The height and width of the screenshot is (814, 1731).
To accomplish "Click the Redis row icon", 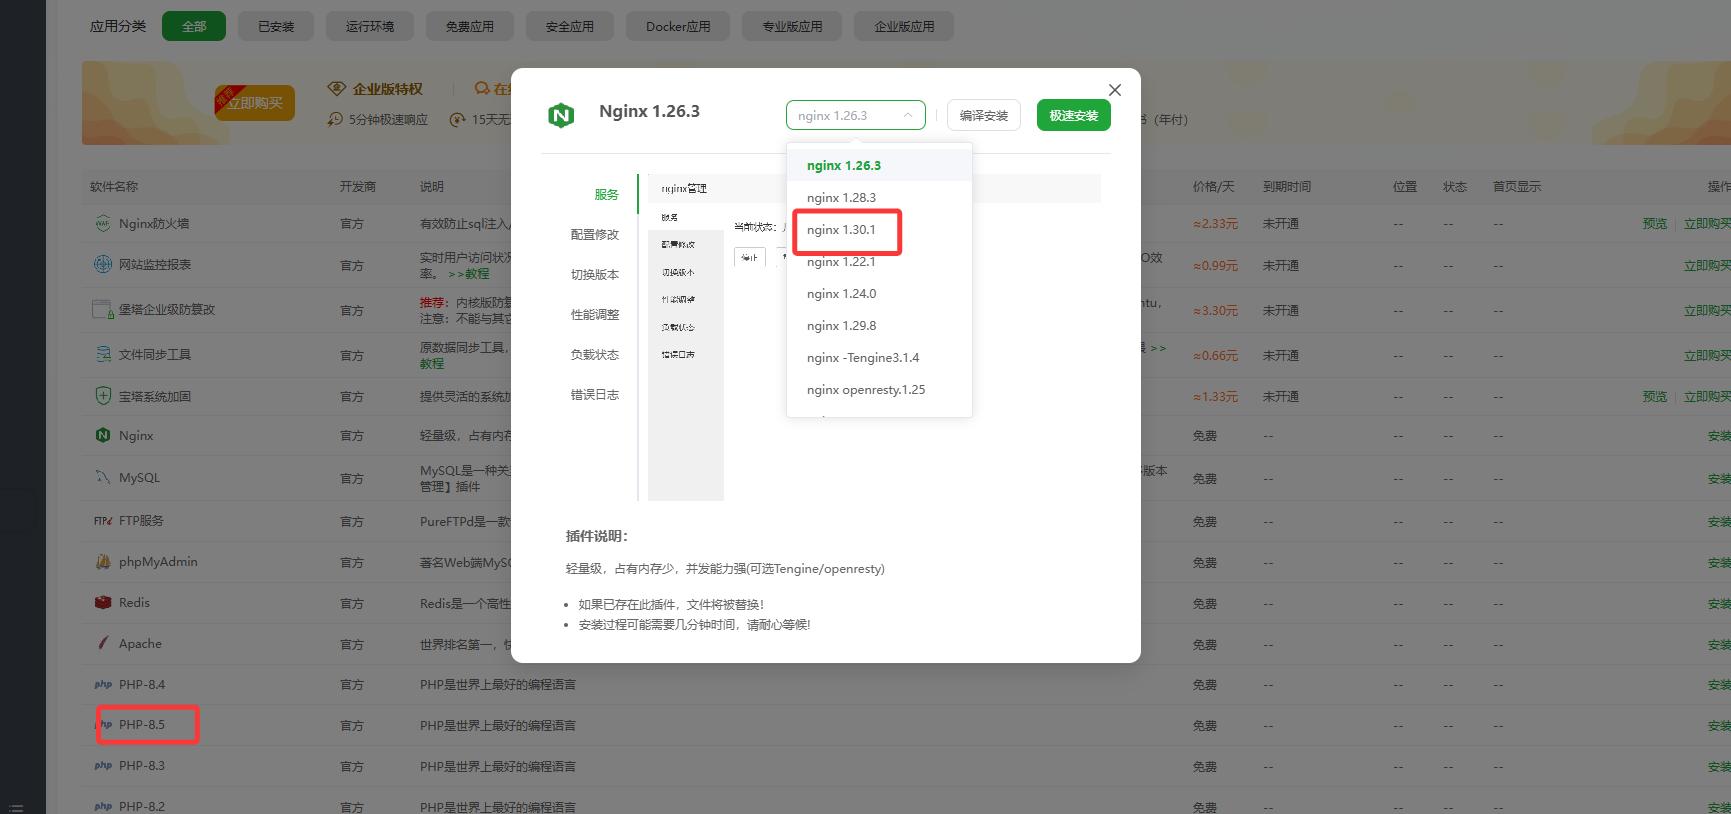I will 103,603.
